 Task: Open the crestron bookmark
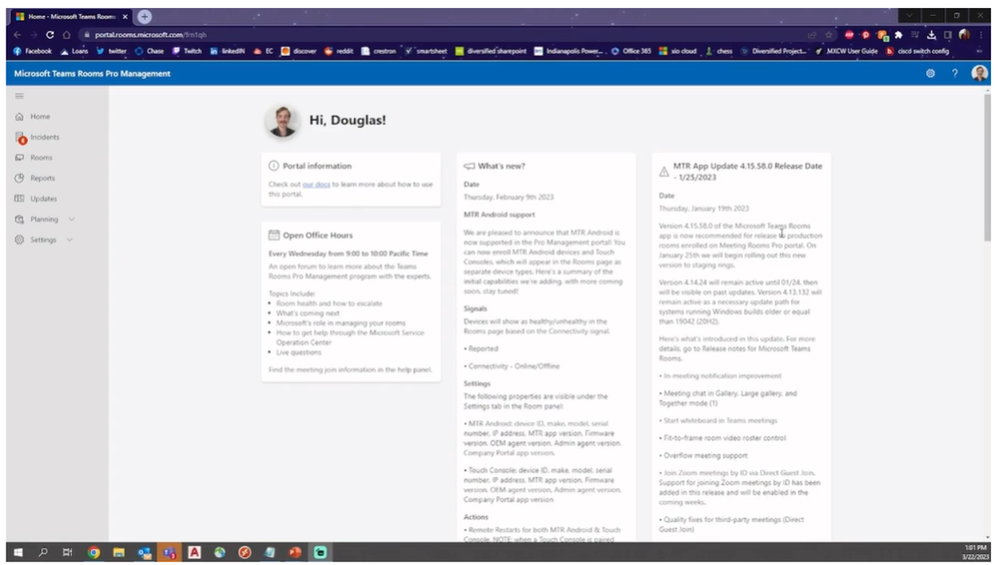pos(378,52)
